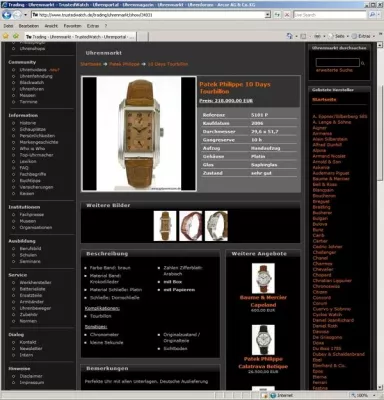
Task: Click the Favorites star icon
Action: point(6,36)
